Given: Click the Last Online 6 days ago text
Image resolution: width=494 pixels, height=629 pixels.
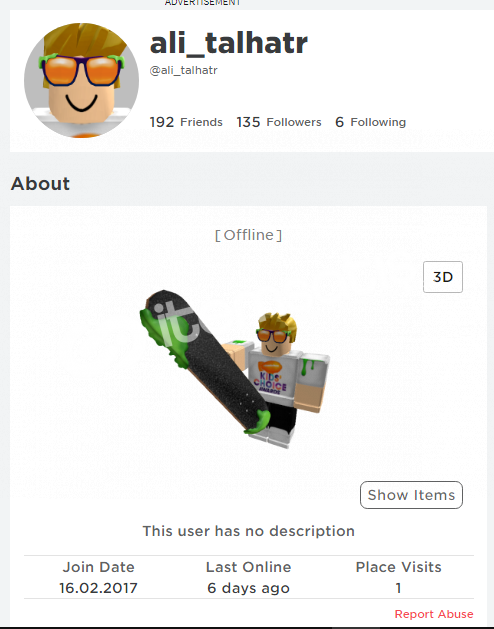Looking at the screenshot, I should (248, 588).
